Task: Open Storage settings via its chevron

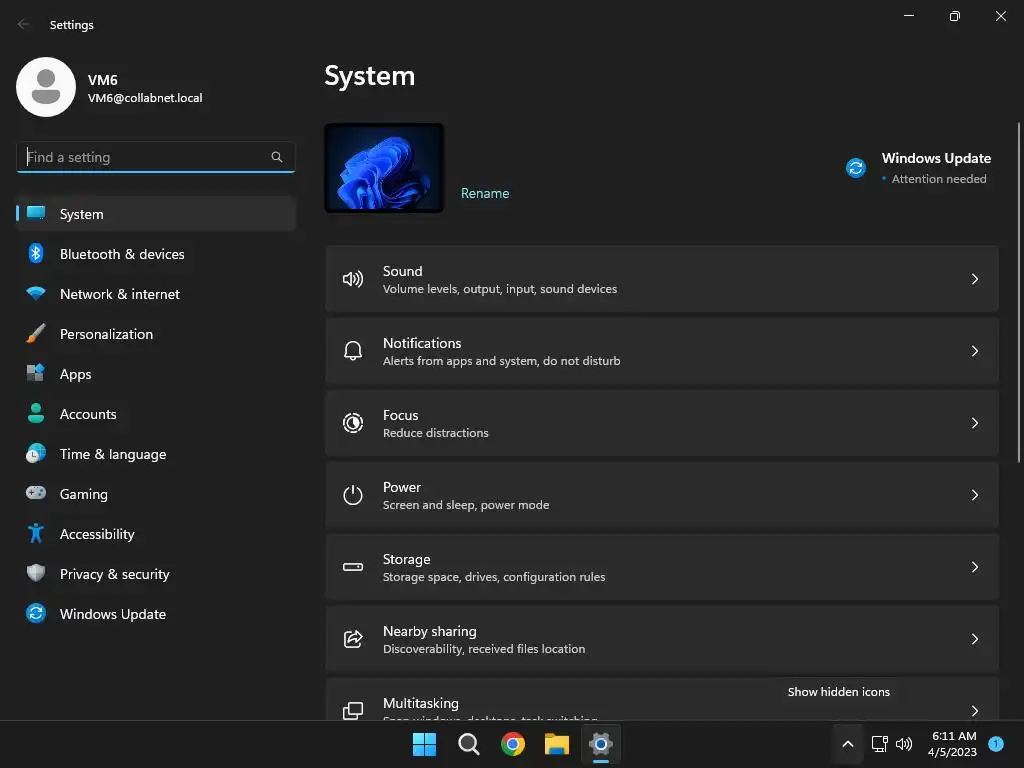Action: [974, 567]
